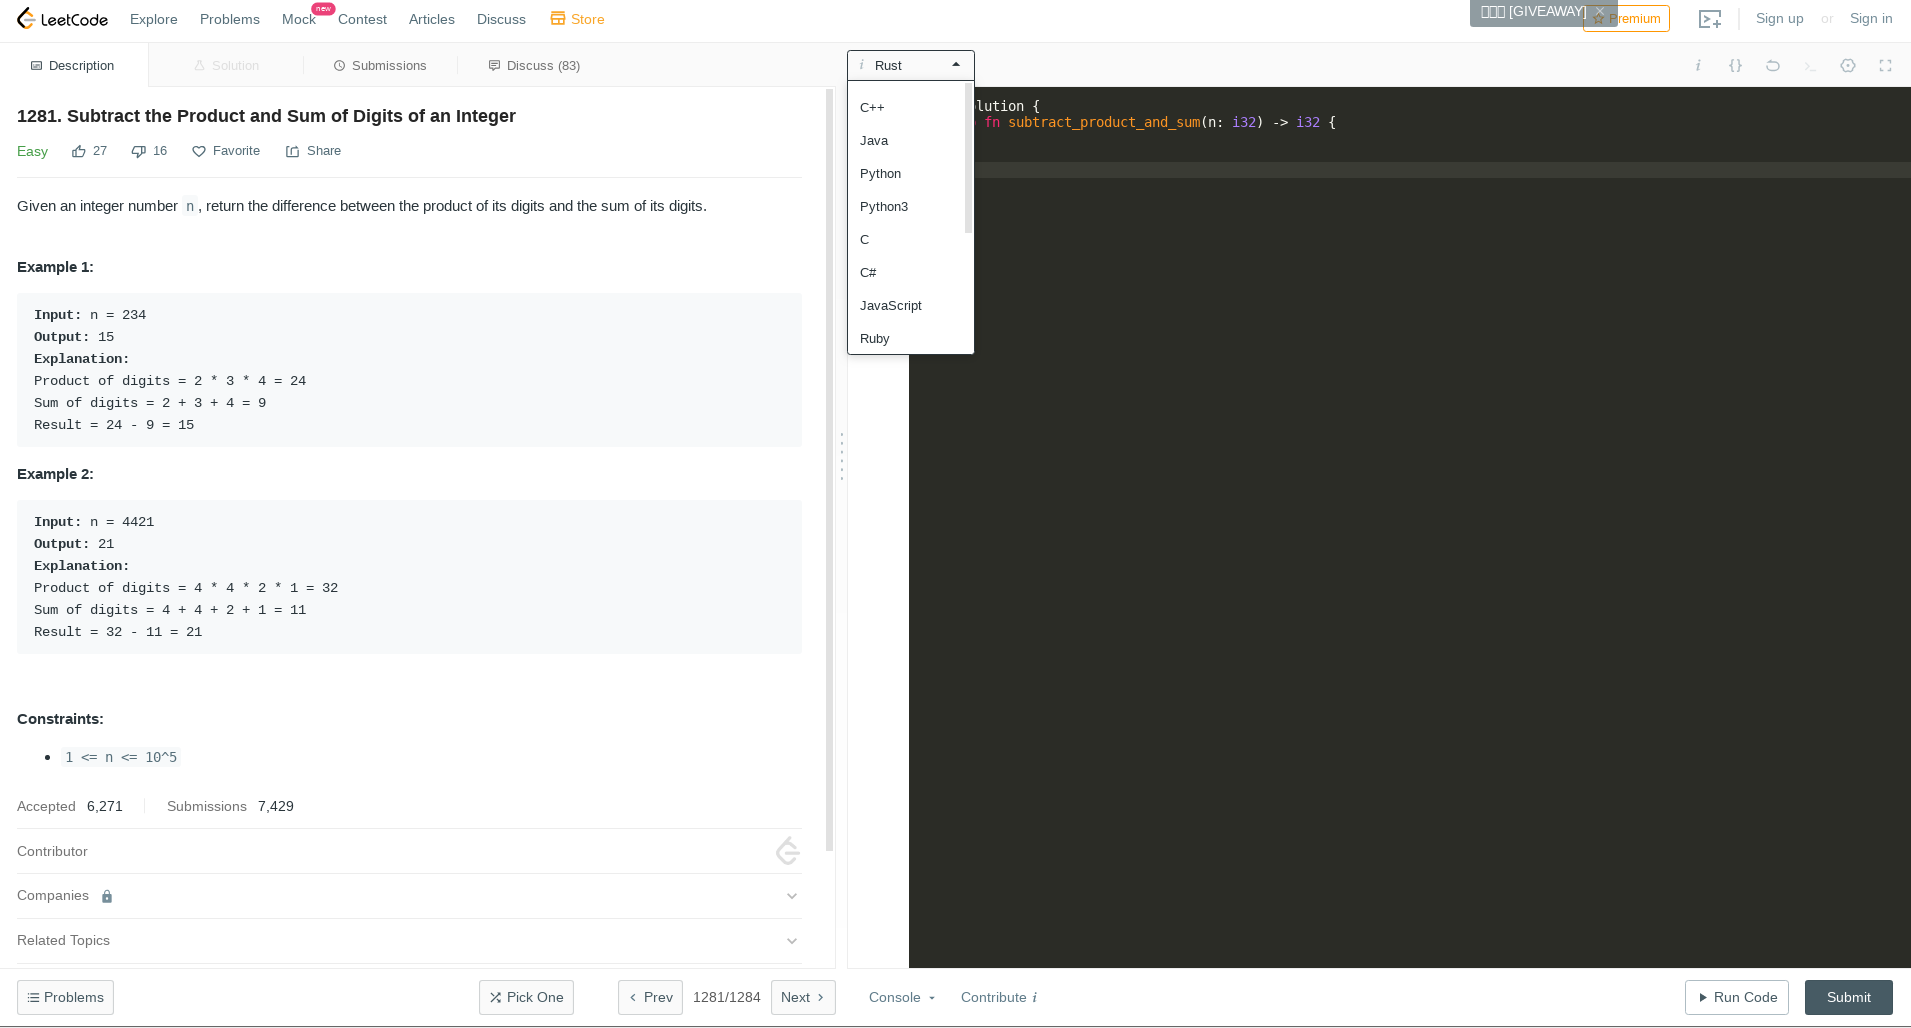This screenshot has height=1028, width=1911.
Task: Click the Premium button
Action: [1626, 19]
